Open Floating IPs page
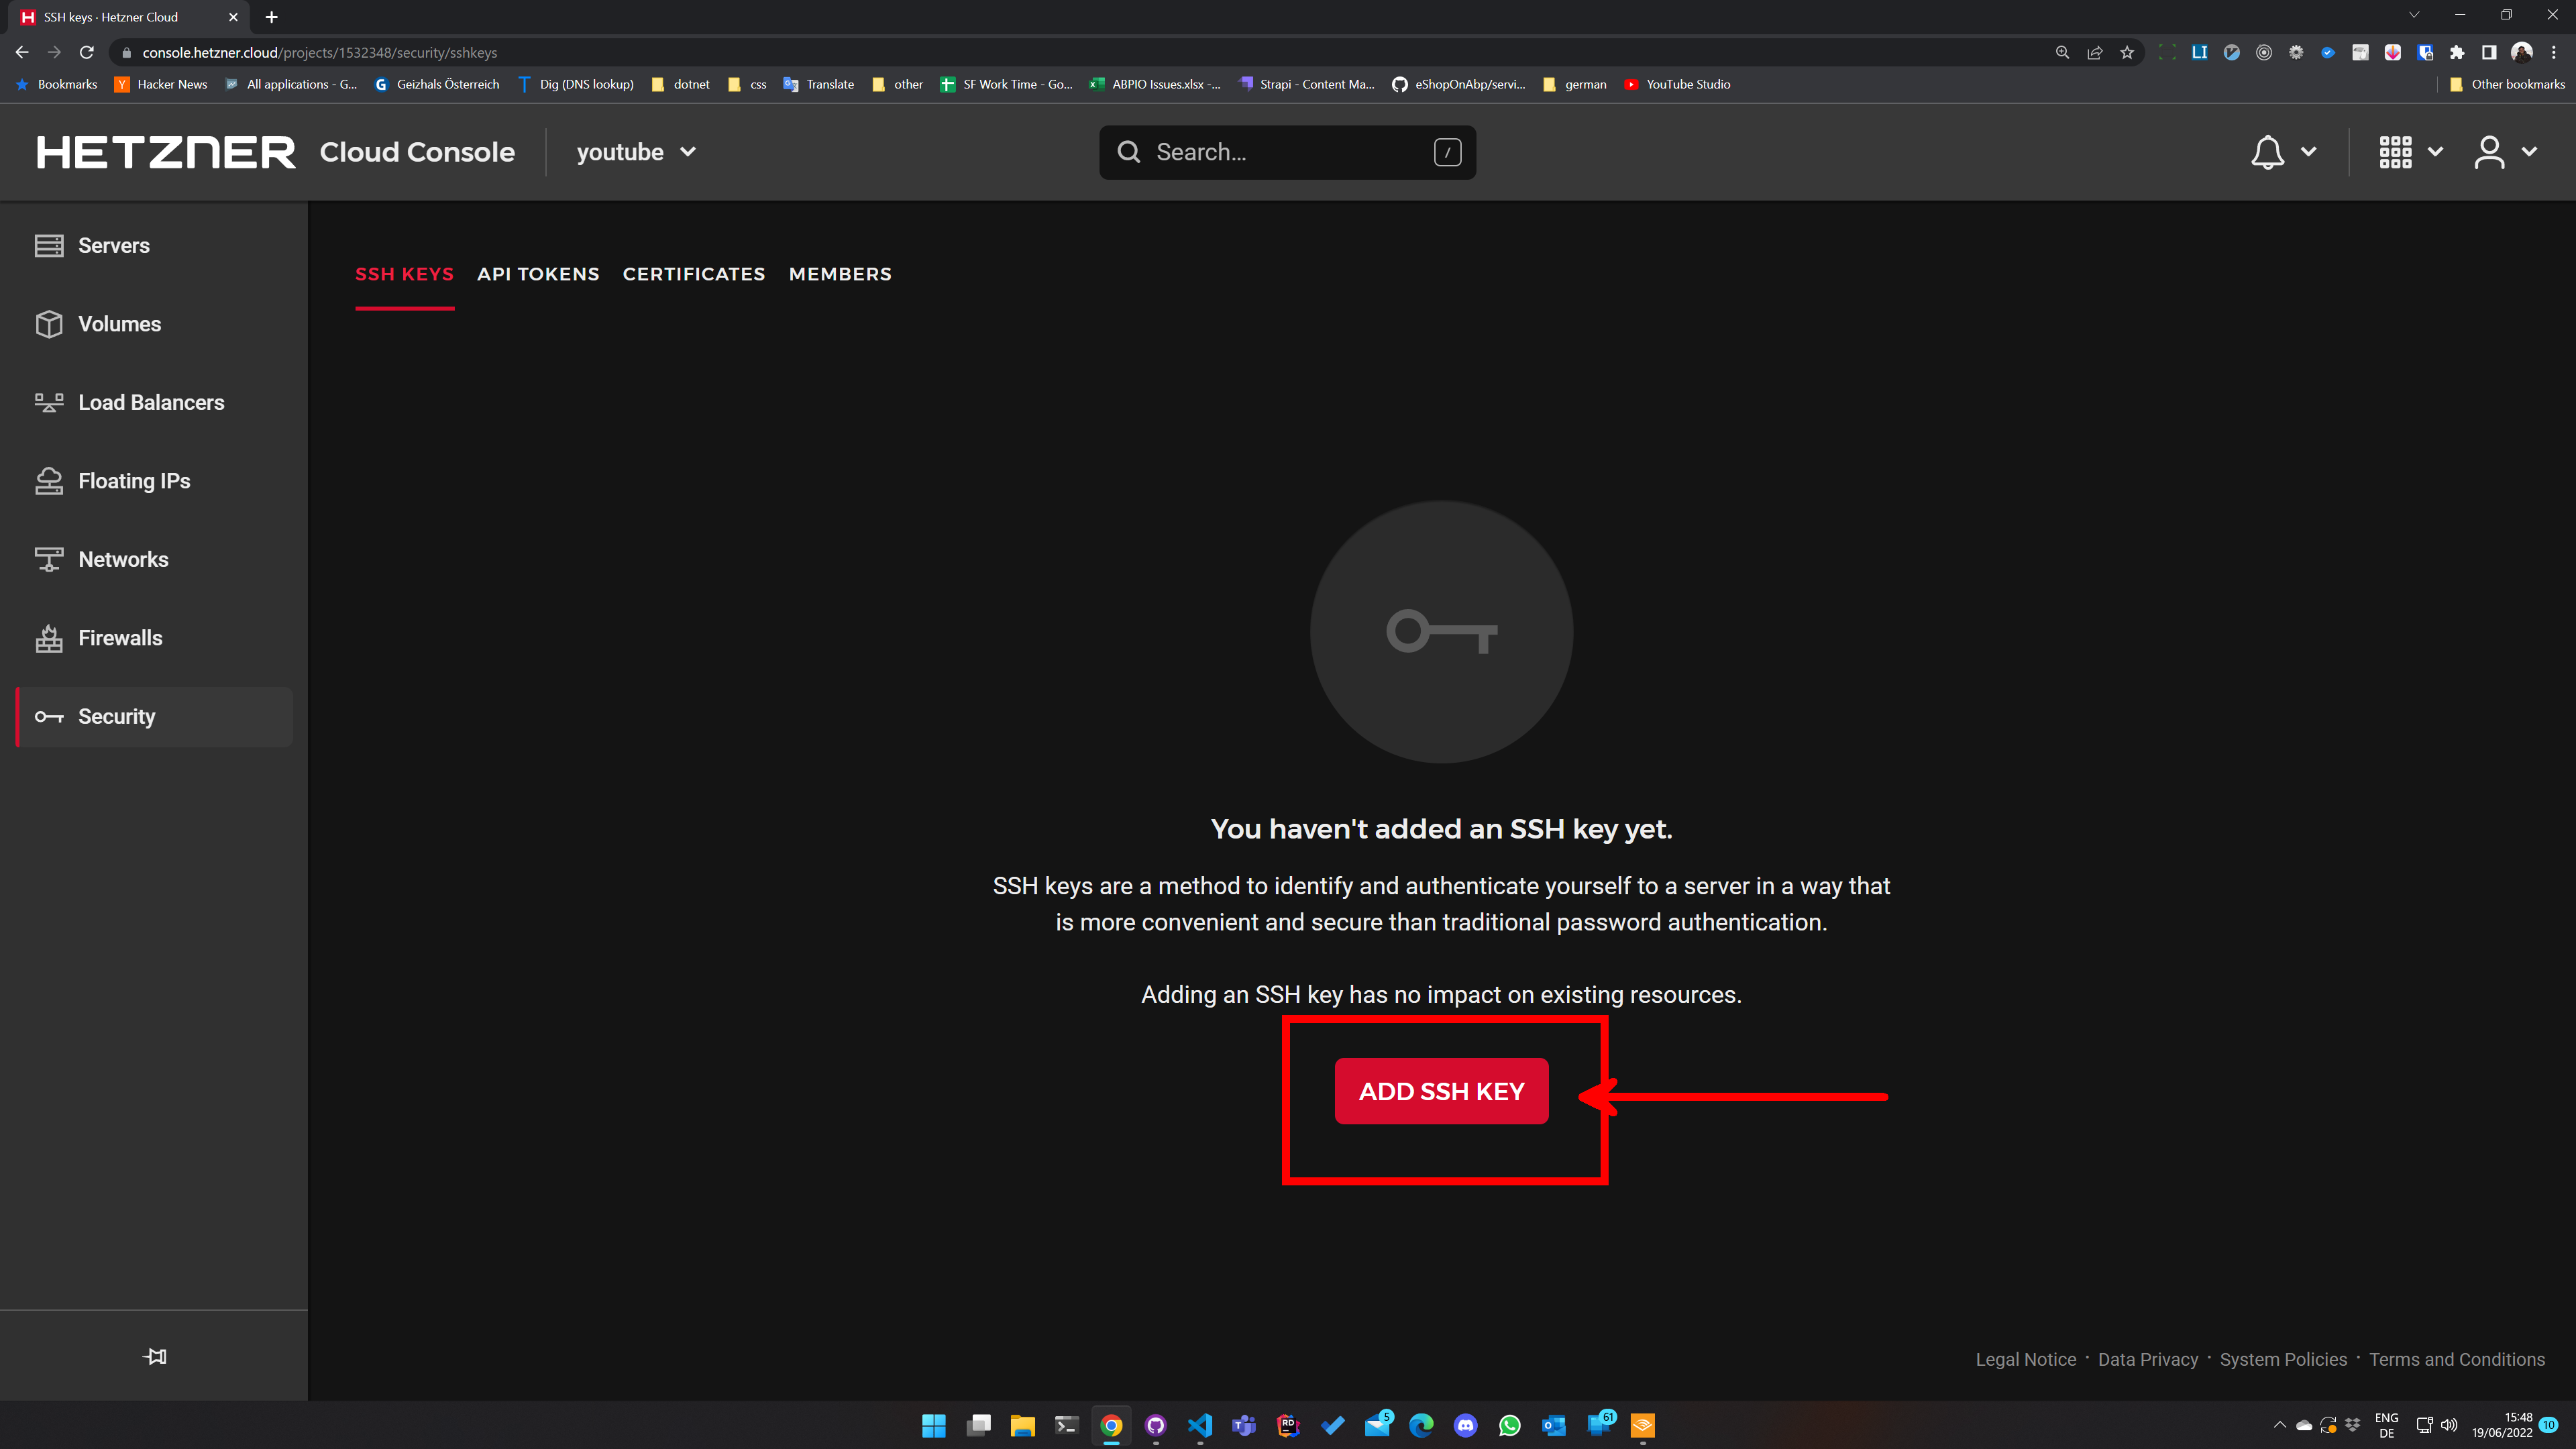This screenshot has height=1449, width=2576. pyautogui.click(x=134, y=481)
